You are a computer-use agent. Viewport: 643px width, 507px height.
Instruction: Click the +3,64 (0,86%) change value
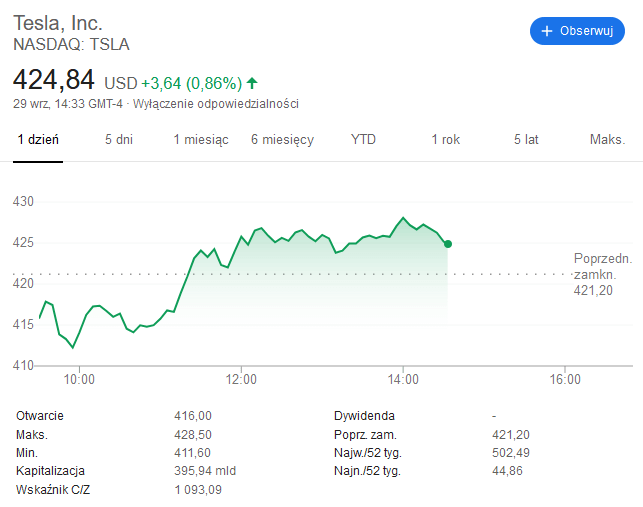click(x=192, y=83)
